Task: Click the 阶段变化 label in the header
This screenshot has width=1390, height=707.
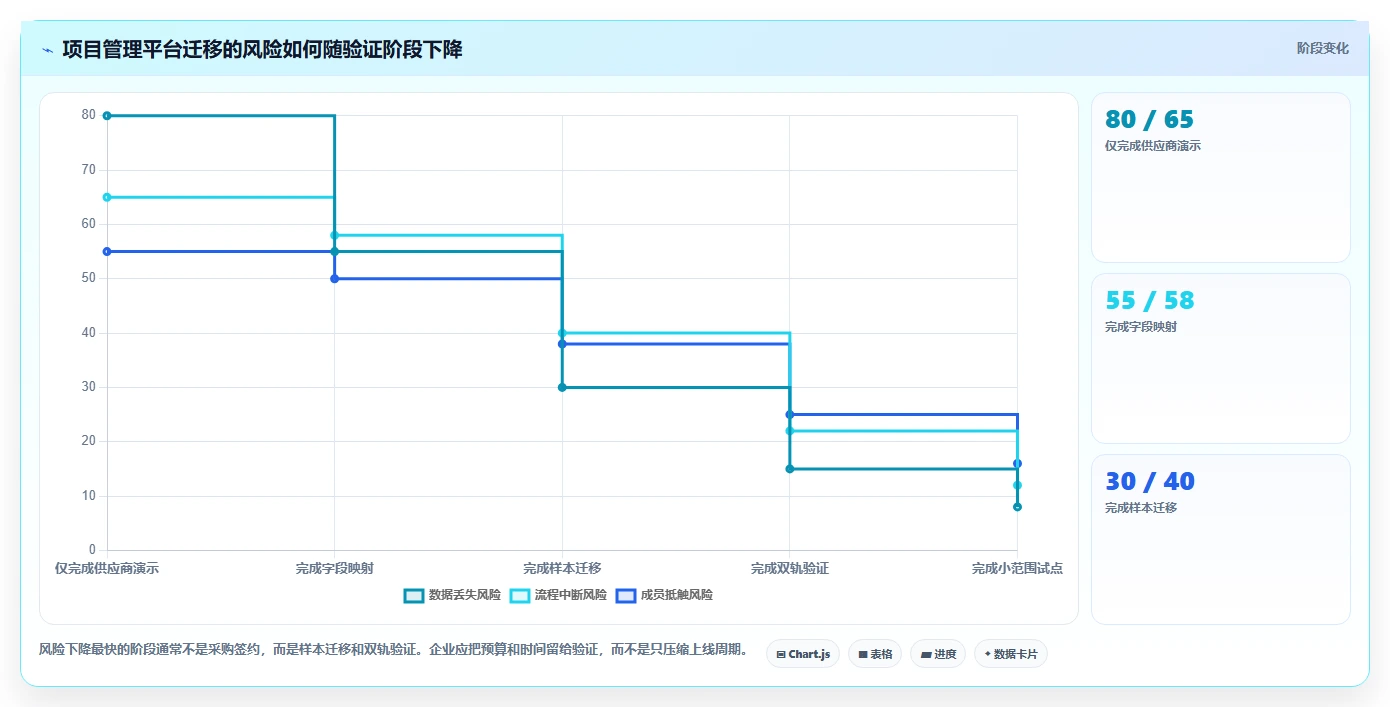Action: click(x=1323, y=49)
